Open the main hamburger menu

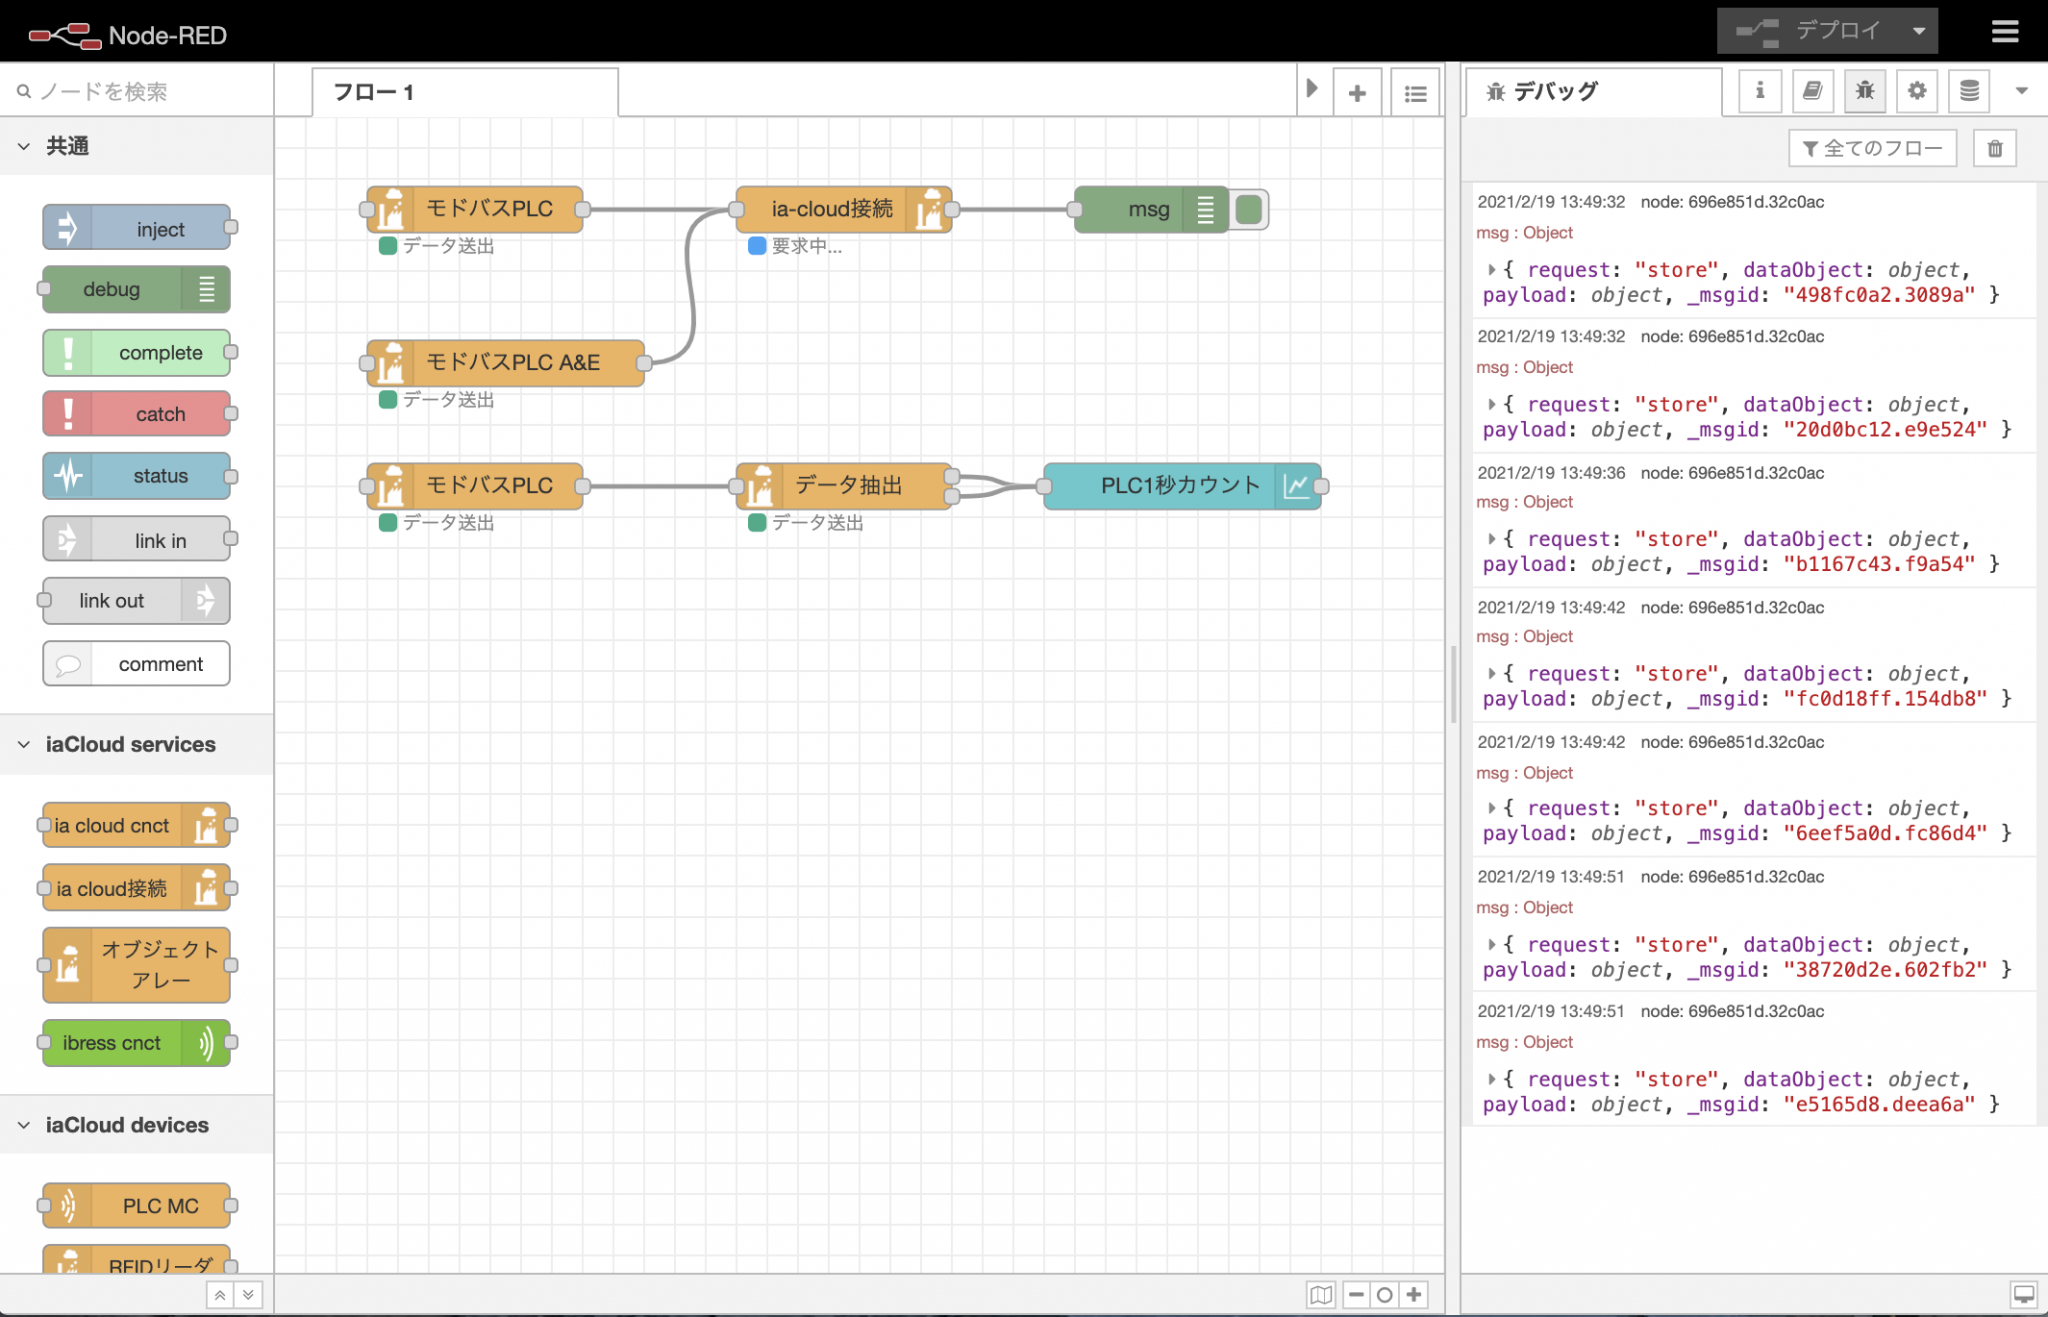pyautogui.click(x=2004, y=32)
